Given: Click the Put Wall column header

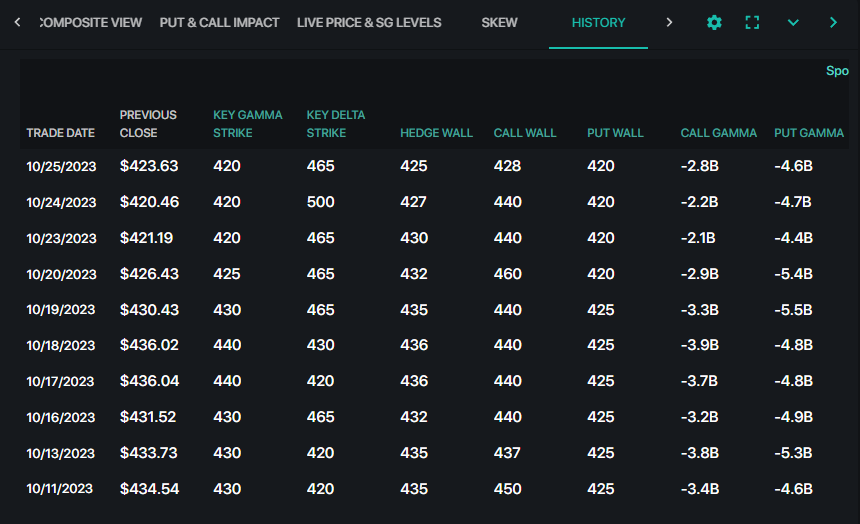Looking at the screenshot, I should click(x=615, y=133).
